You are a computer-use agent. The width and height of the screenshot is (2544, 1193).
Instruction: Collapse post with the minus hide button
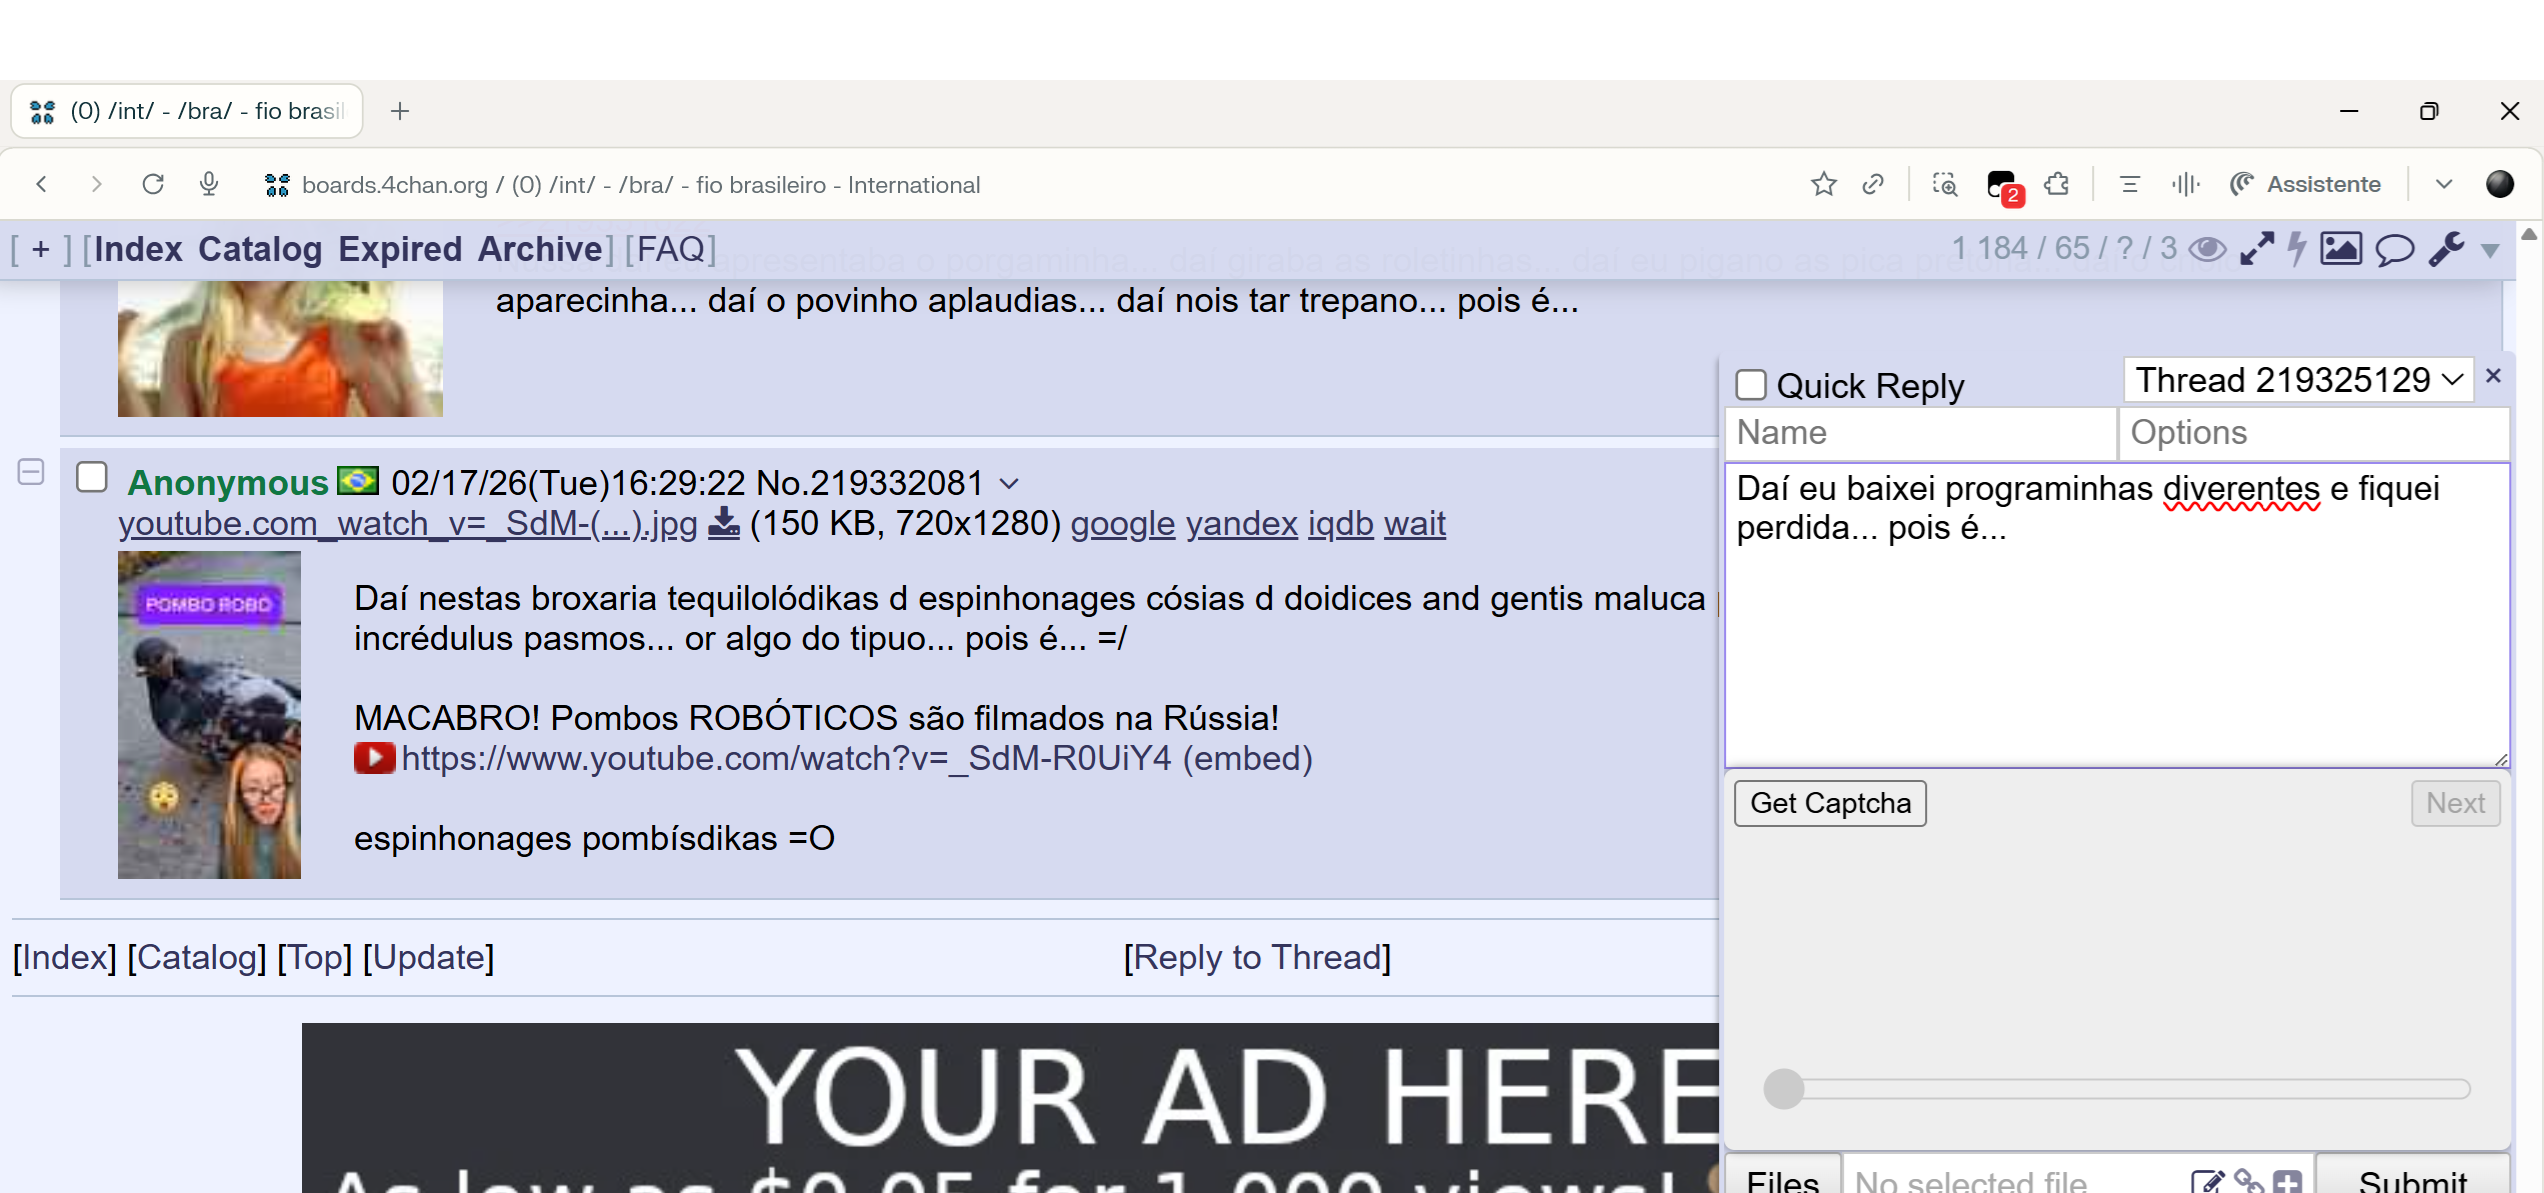[31, 472]
